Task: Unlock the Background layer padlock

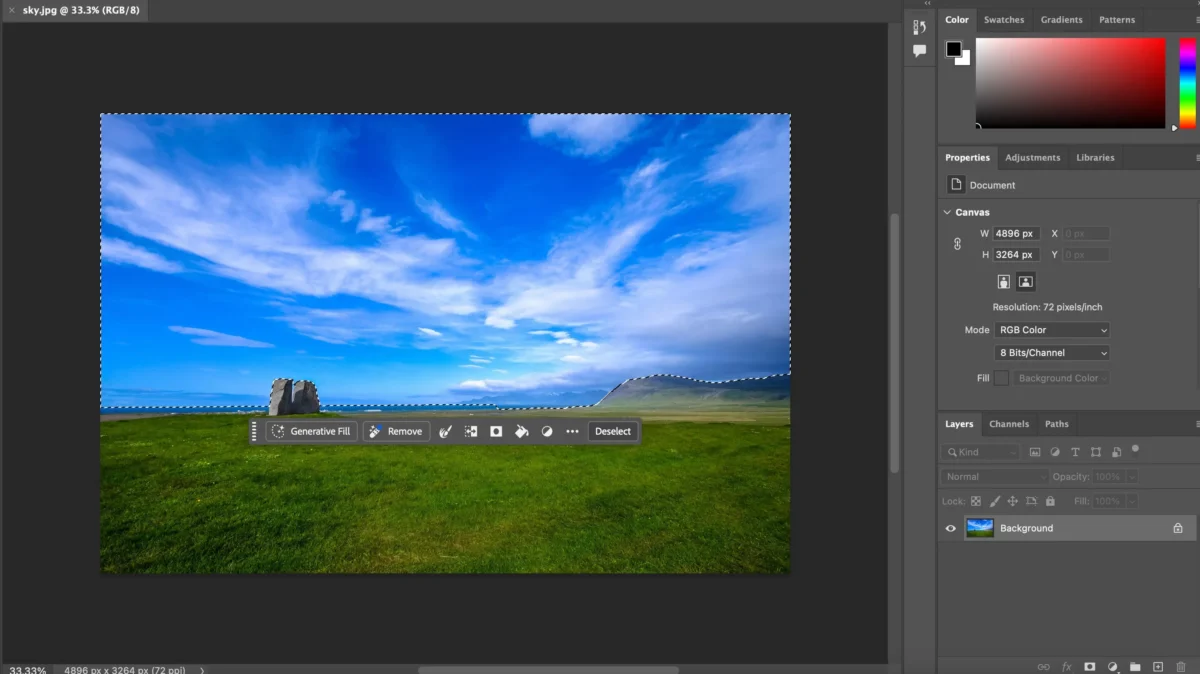Action: pyautogui.click(x=1179, y=527)
